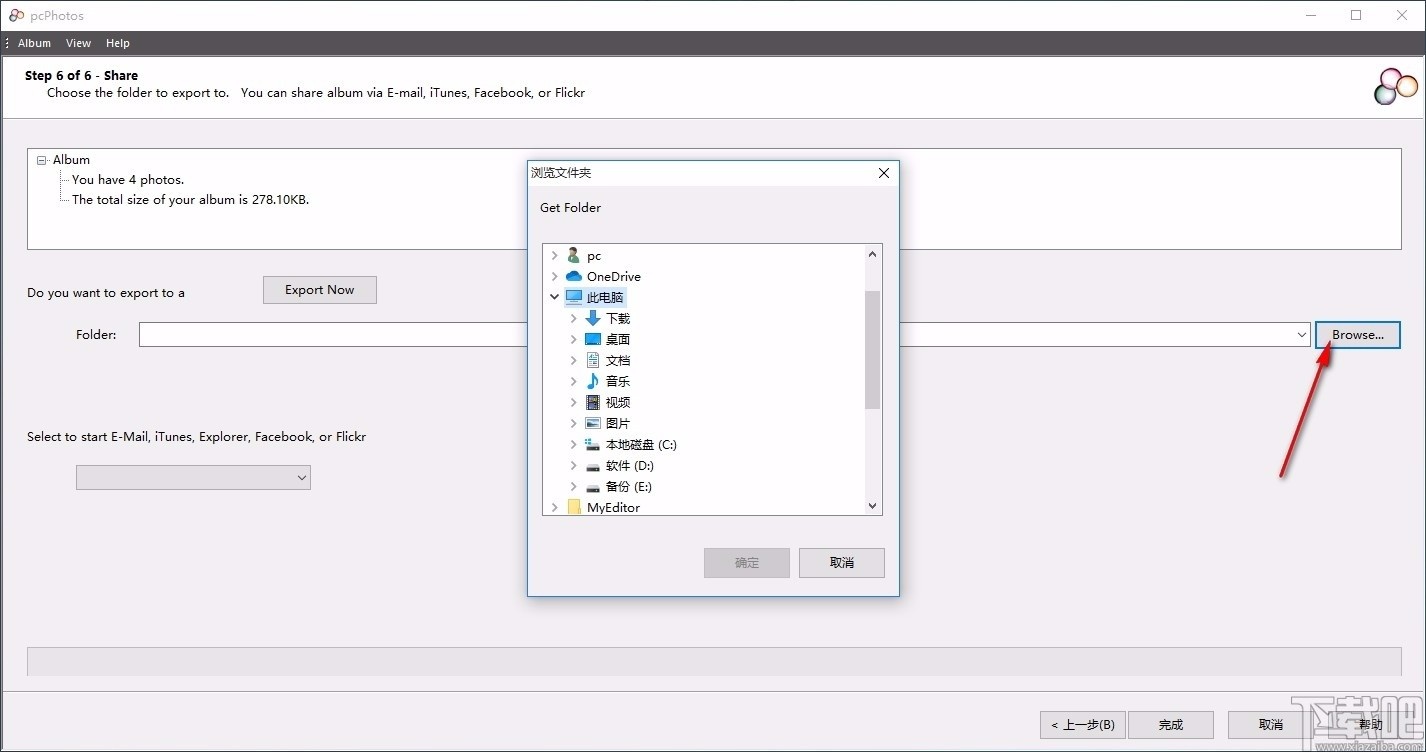This screenshot has height=752, width=1426.
Task: Click the 备份 (E:) drive icon
Action: coord(593,487)
